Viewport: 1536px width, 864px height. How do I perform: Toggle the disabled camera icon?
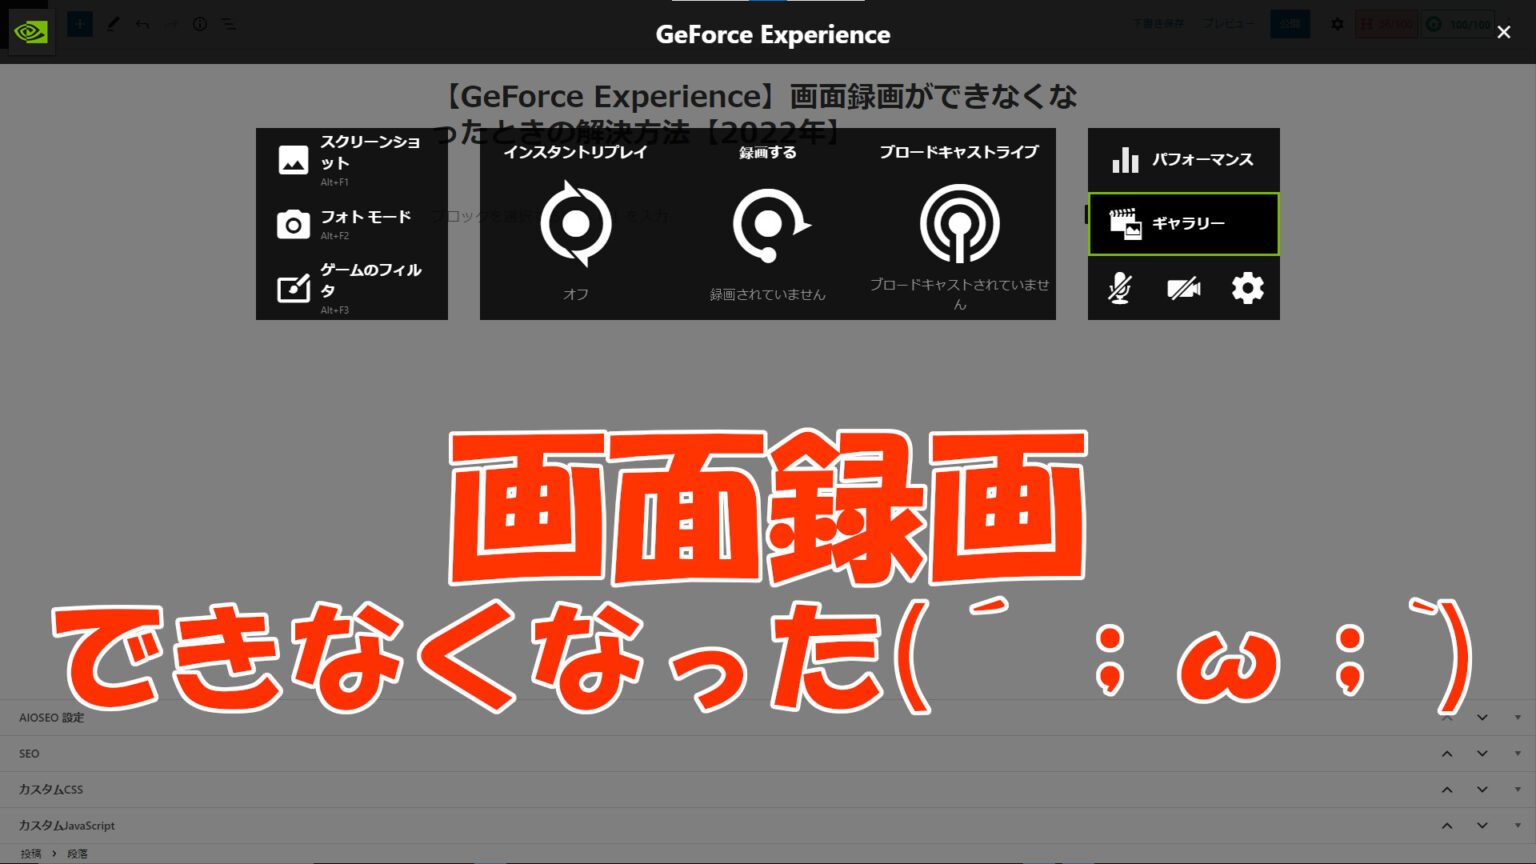pyautogui.click(x=1184, y=288)
